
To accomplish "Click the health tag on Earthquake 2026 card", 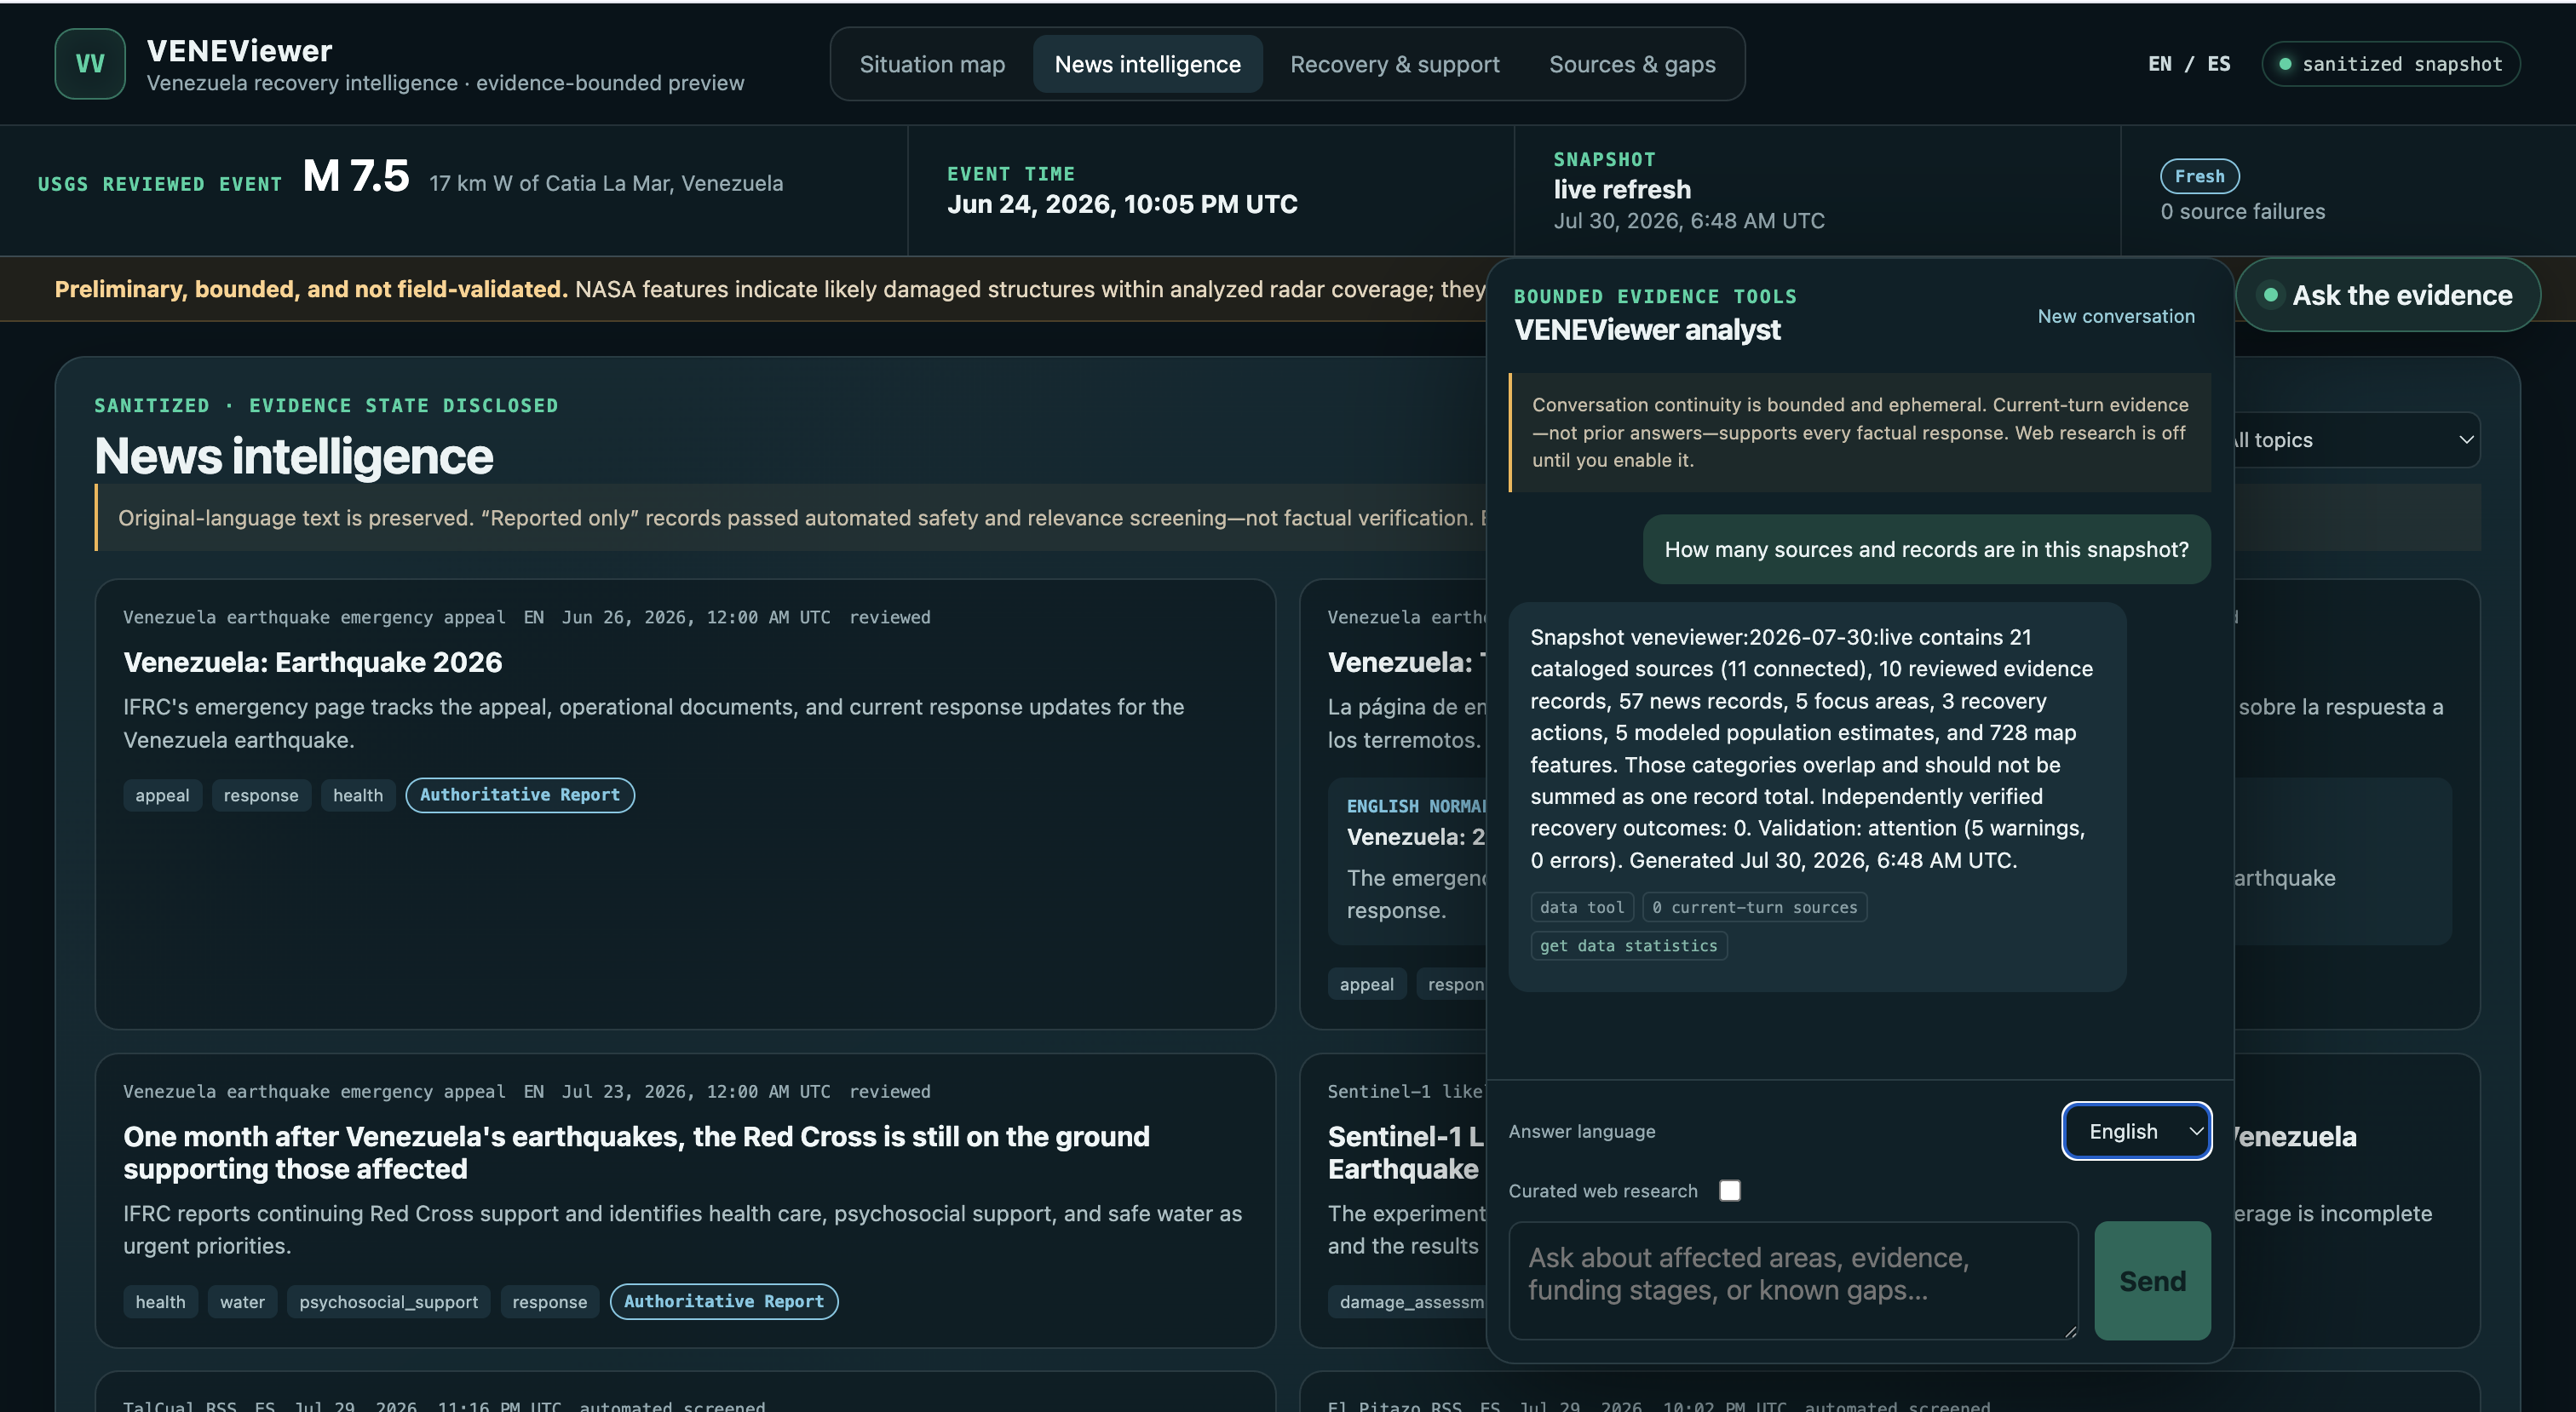I will click(x=358, y=795).
